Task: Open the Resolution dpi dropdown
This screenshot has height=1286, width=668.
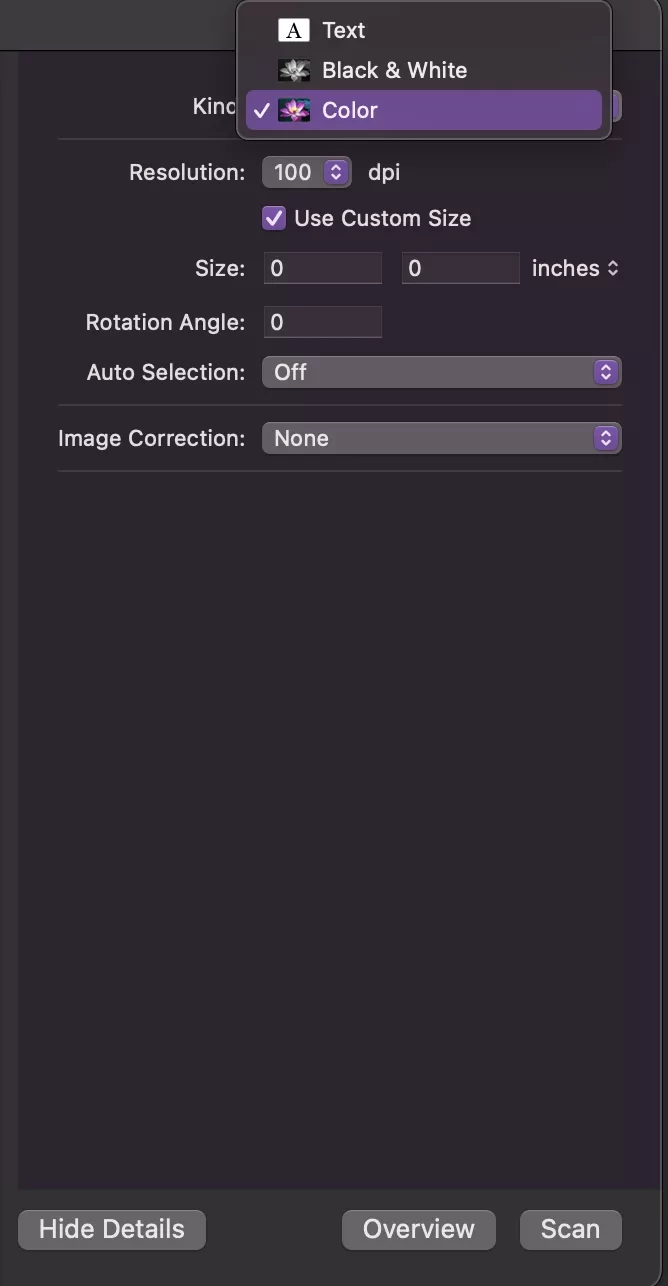Action: 307,172
